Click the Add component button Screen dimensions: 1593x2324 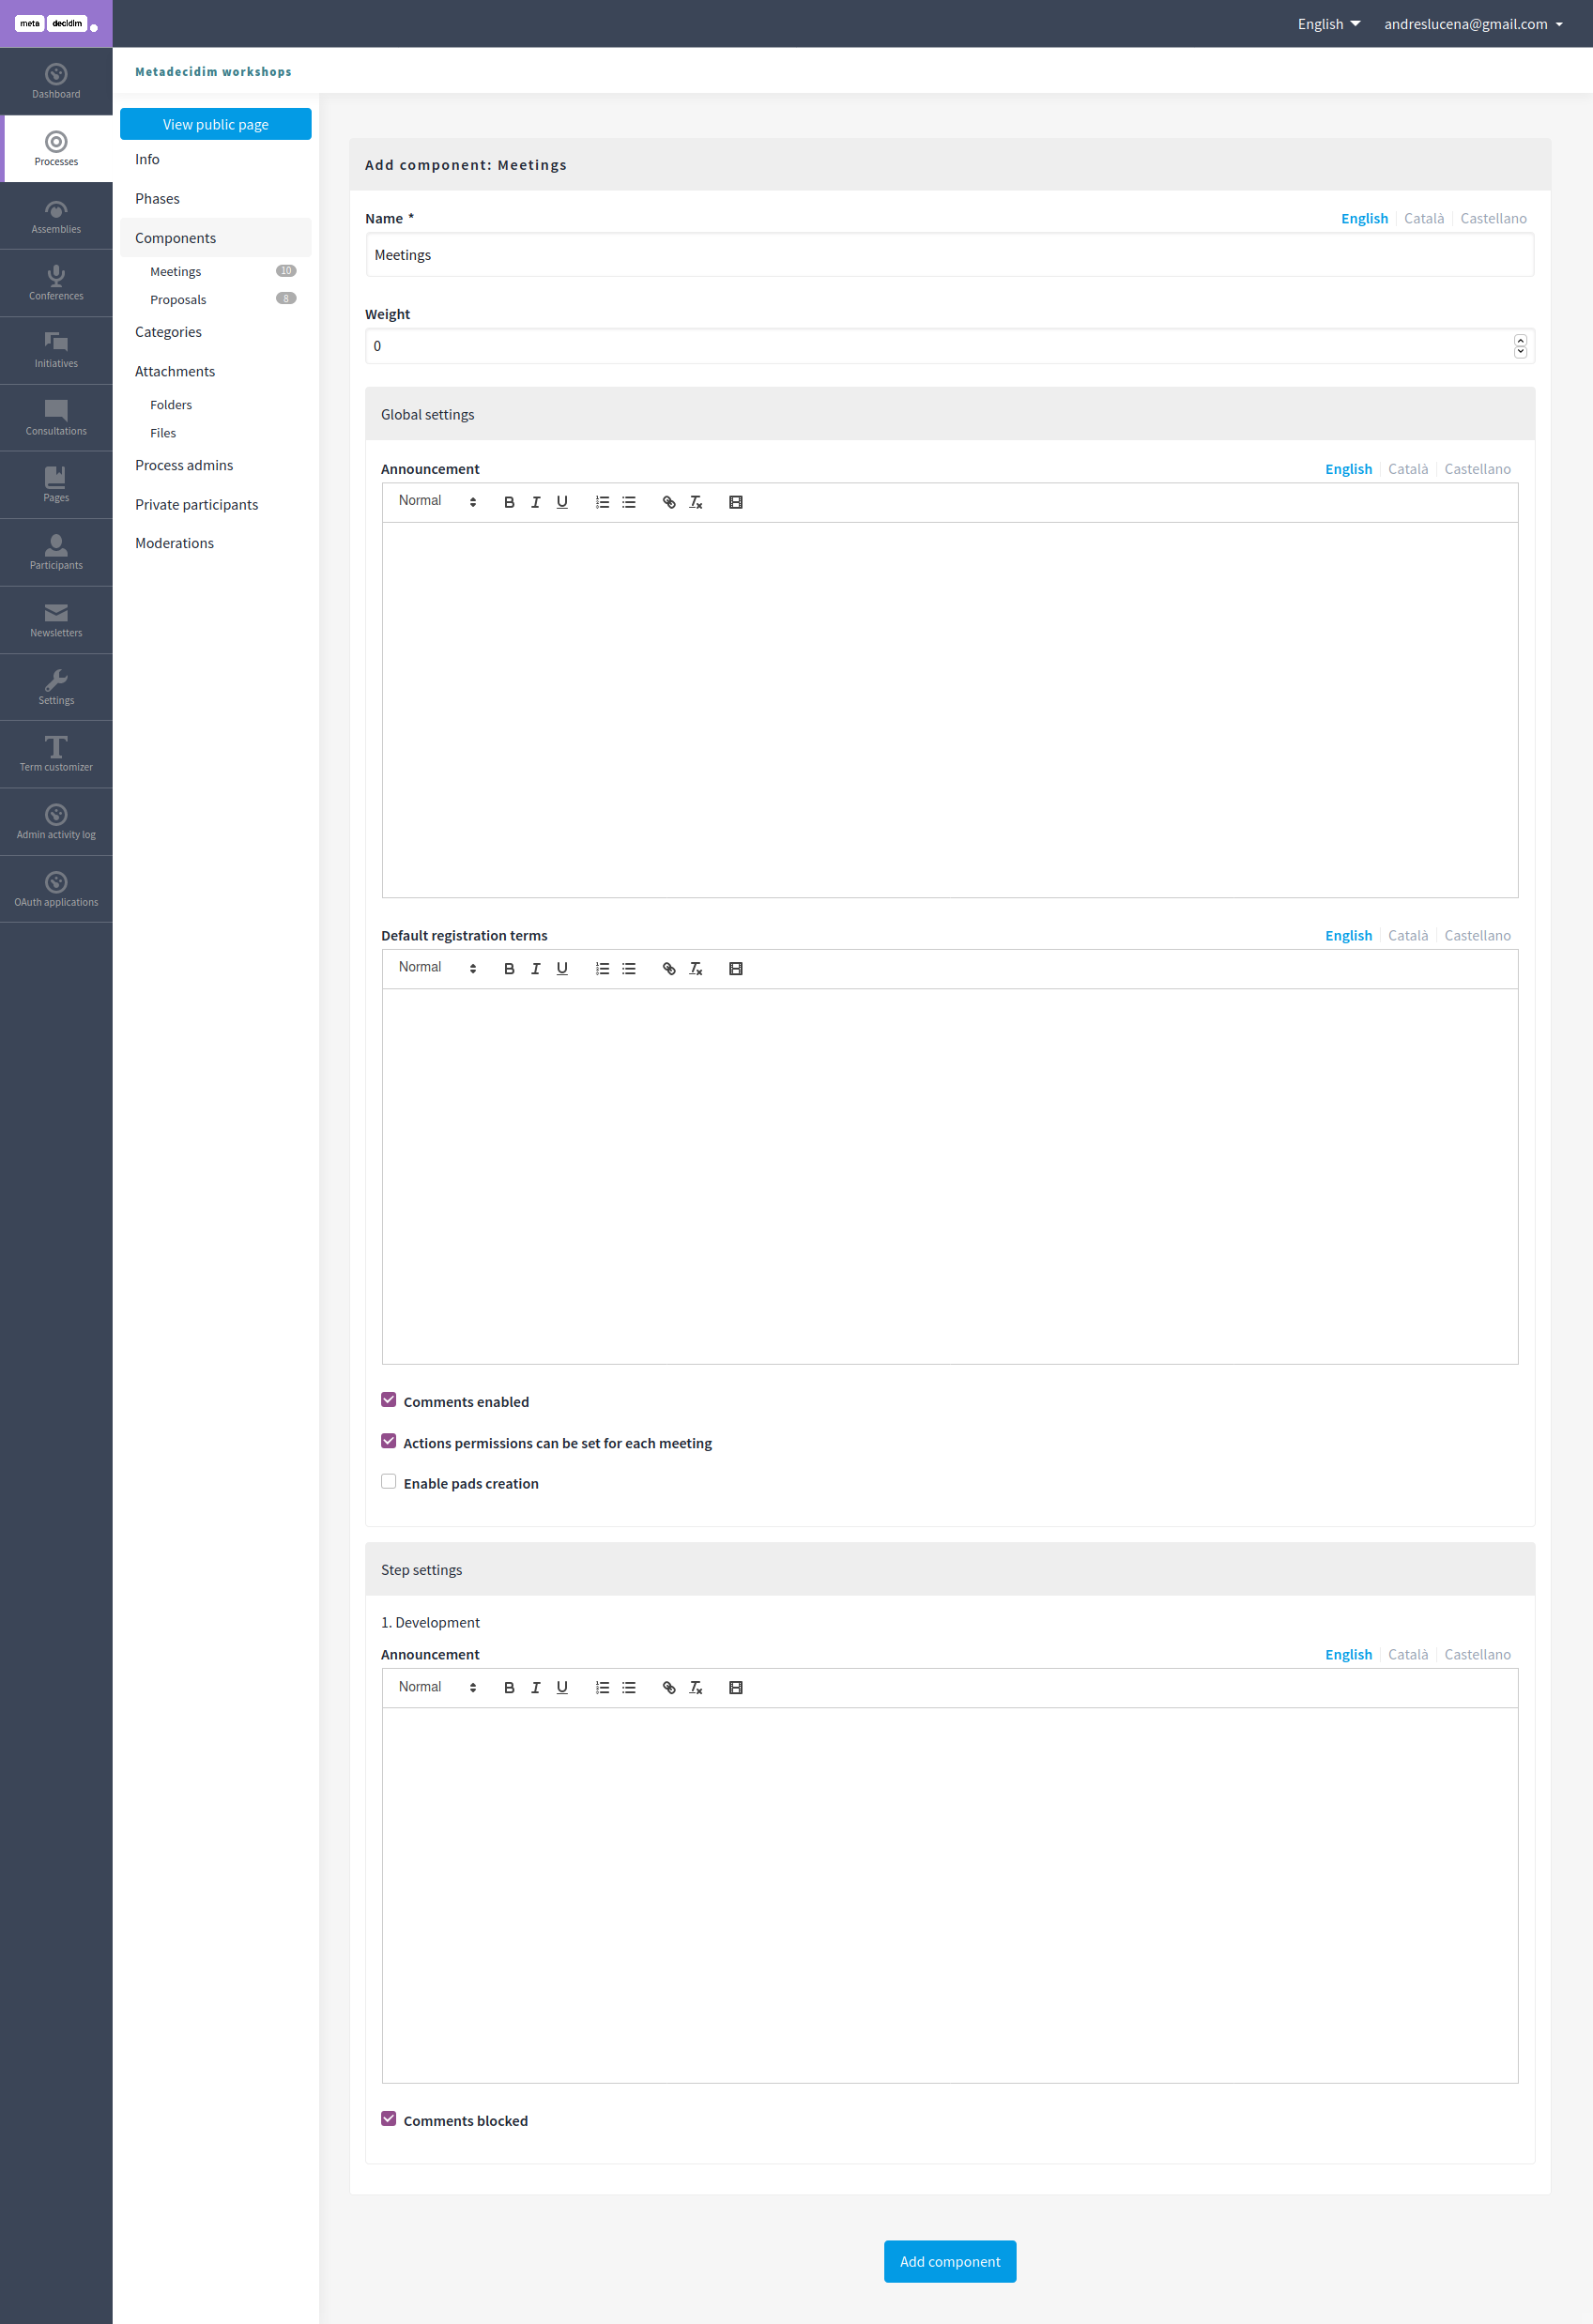[950, 2261]
